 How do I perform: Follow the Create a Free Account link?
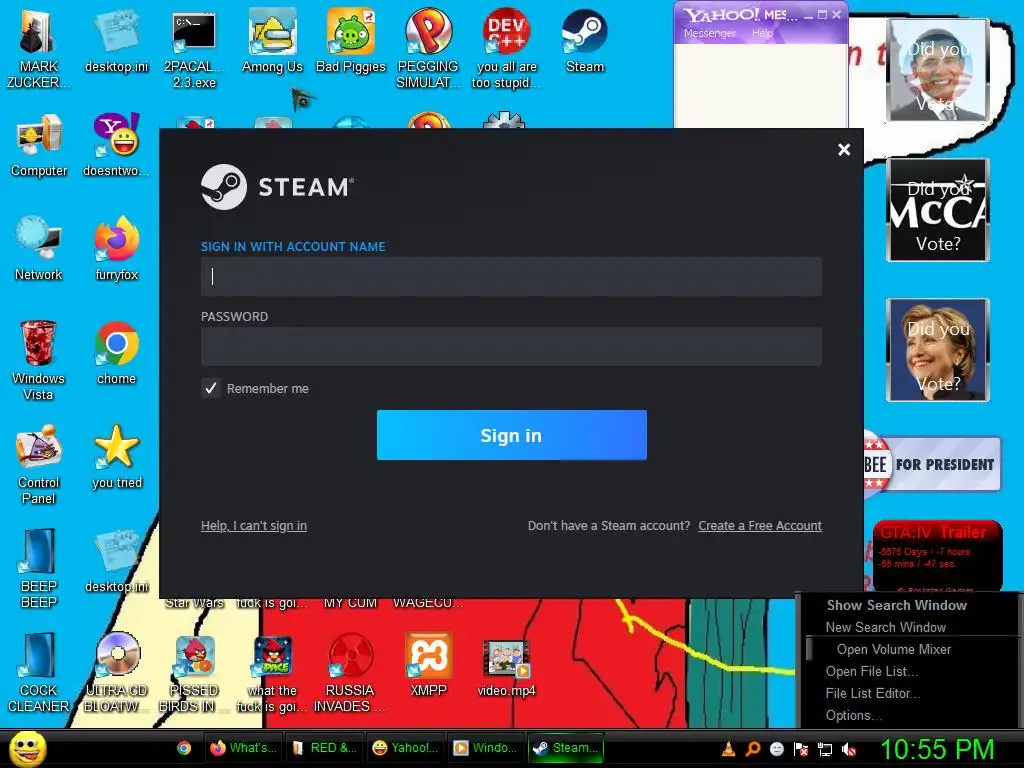pyautogui.click(x=760, y=526)
